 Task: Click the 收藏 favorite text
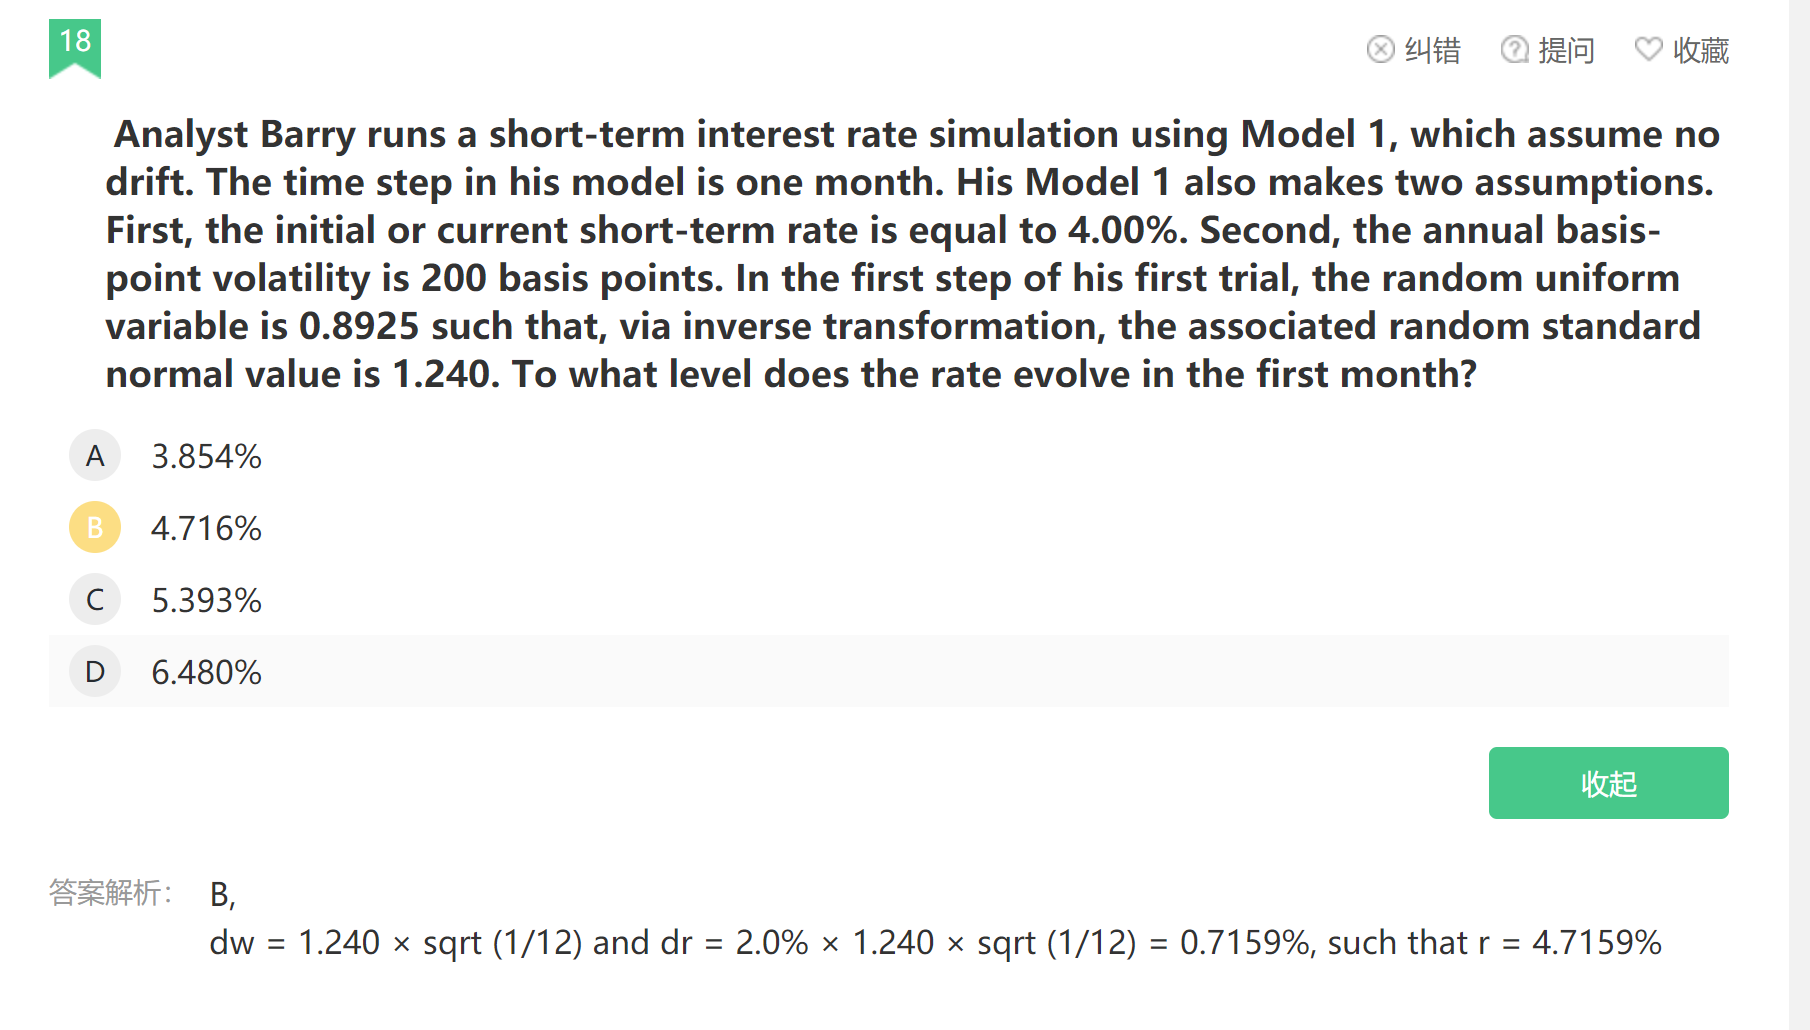(x=1701, y=50)
